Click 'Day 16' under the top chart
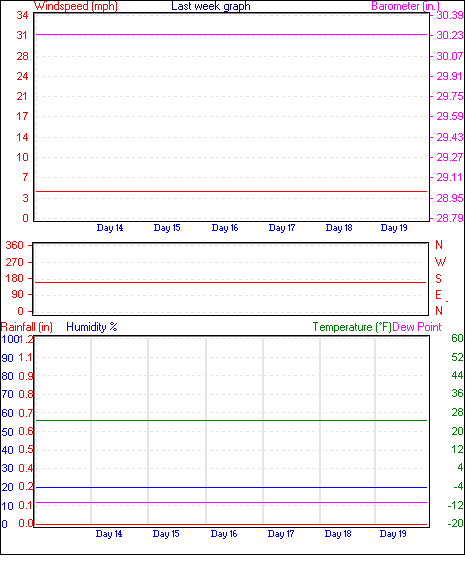The height and width of the screenshot is (563, 465). point(225,228)
